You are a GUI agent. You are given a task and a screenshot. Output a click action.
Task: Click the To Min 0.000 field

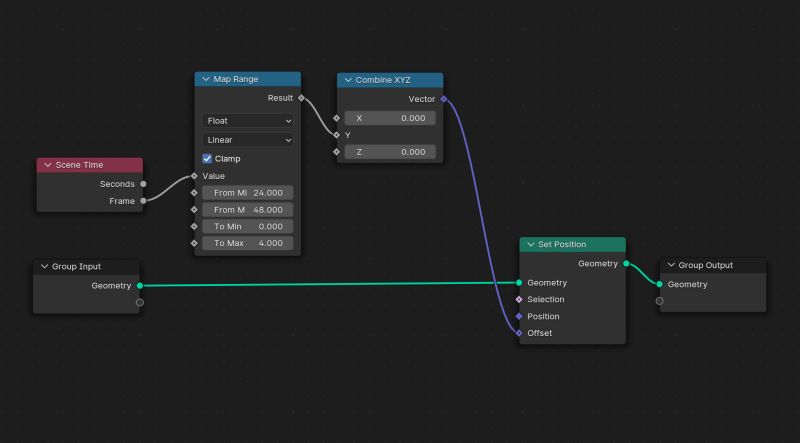coord(247,227)
